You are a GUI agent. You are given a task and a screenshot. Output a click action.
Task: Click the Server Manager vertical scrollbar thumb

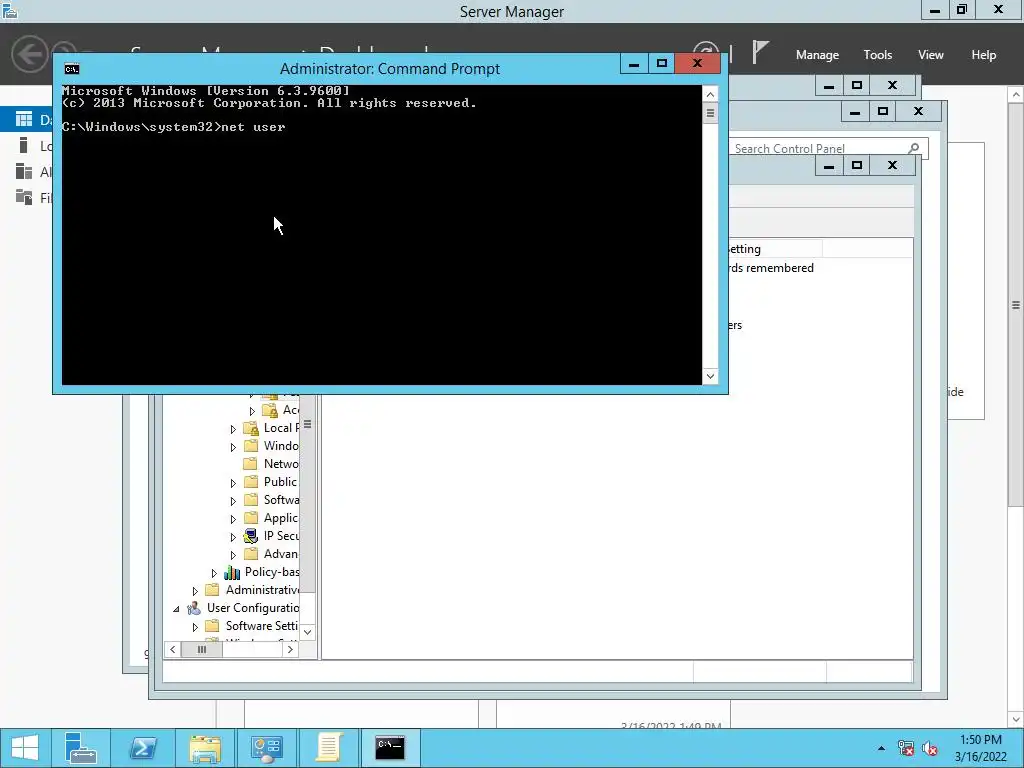coord(1016,304)
